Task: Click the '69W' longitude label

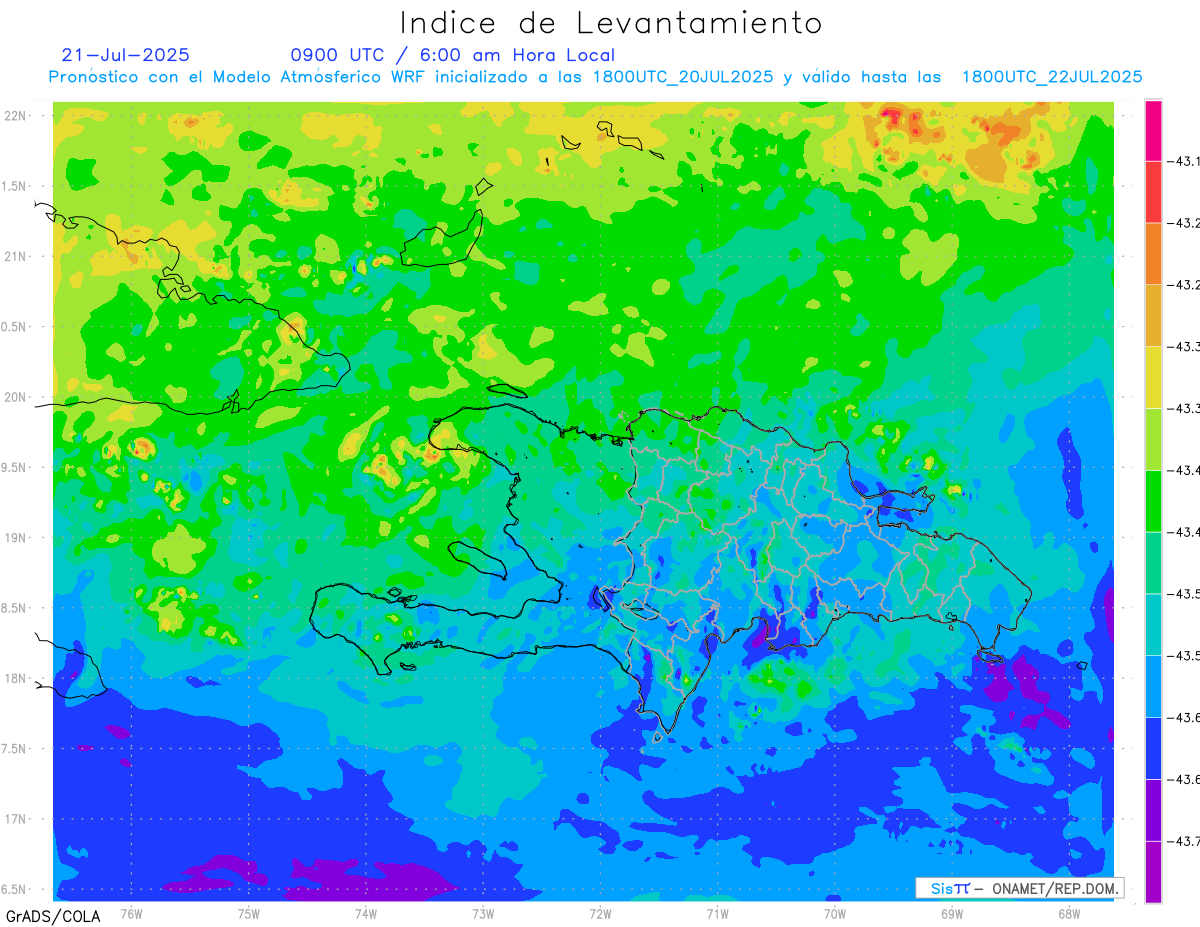Action: point(951,913)
